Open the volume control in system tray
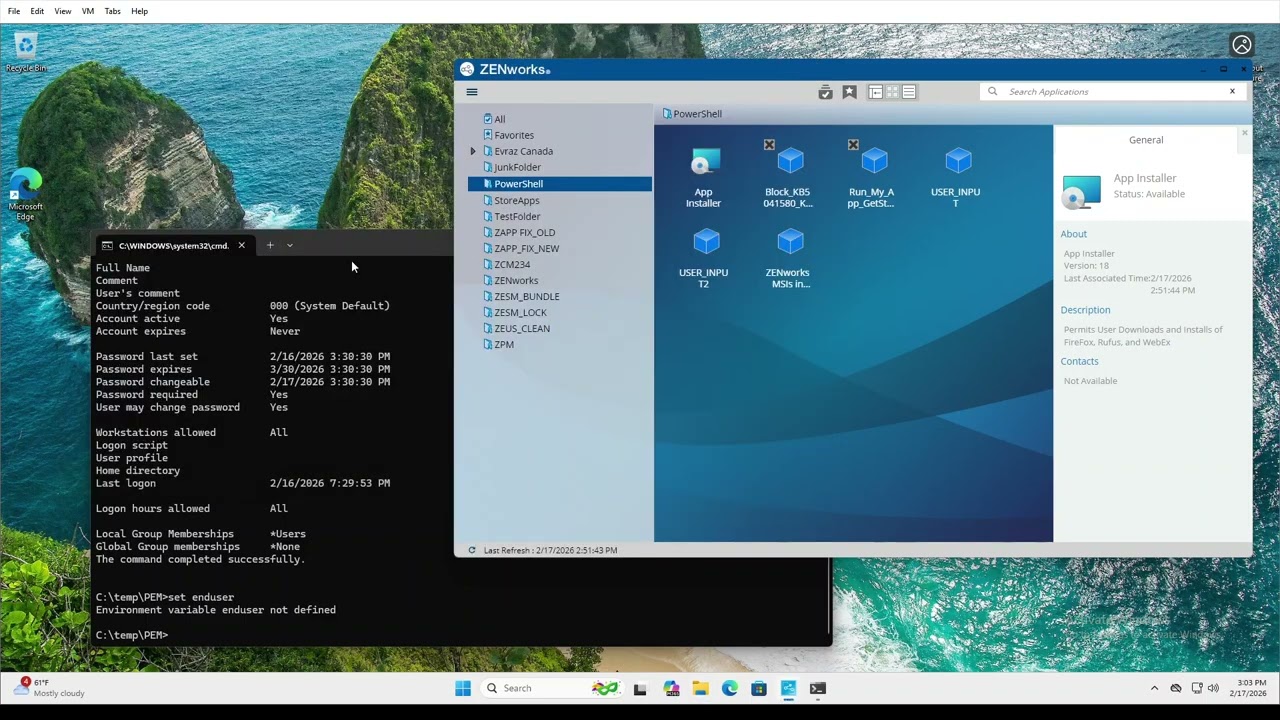This screenshot has height=720, width=1280. click(1213, 688)
